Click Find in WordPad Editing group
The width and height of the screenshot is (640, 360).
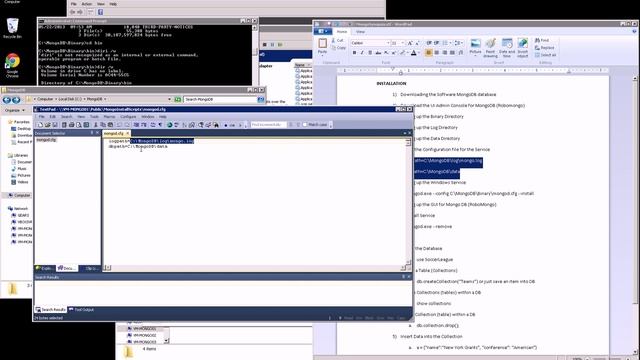coord(542,40)
